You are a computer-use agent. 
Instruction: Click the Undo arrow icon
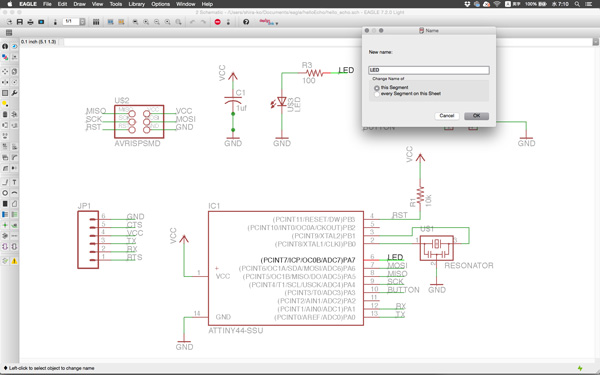point(192,22)
